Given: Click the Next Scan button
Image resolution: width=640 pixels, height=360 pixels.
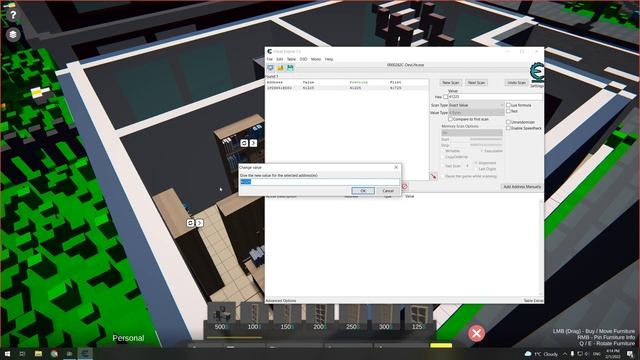Looking at the screenshot, I should point(476,82).
